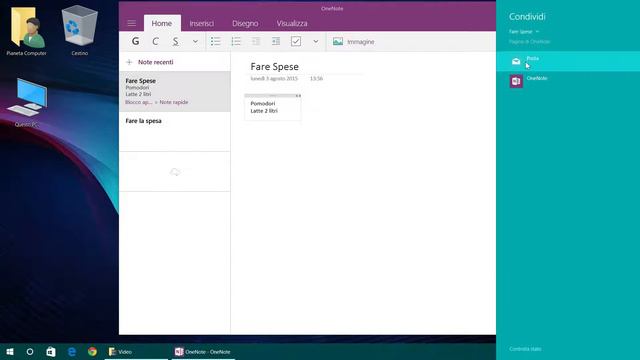The image size is (640, 360).
Task: Open the OneNote hamburger menu
Action: (131, 23)
